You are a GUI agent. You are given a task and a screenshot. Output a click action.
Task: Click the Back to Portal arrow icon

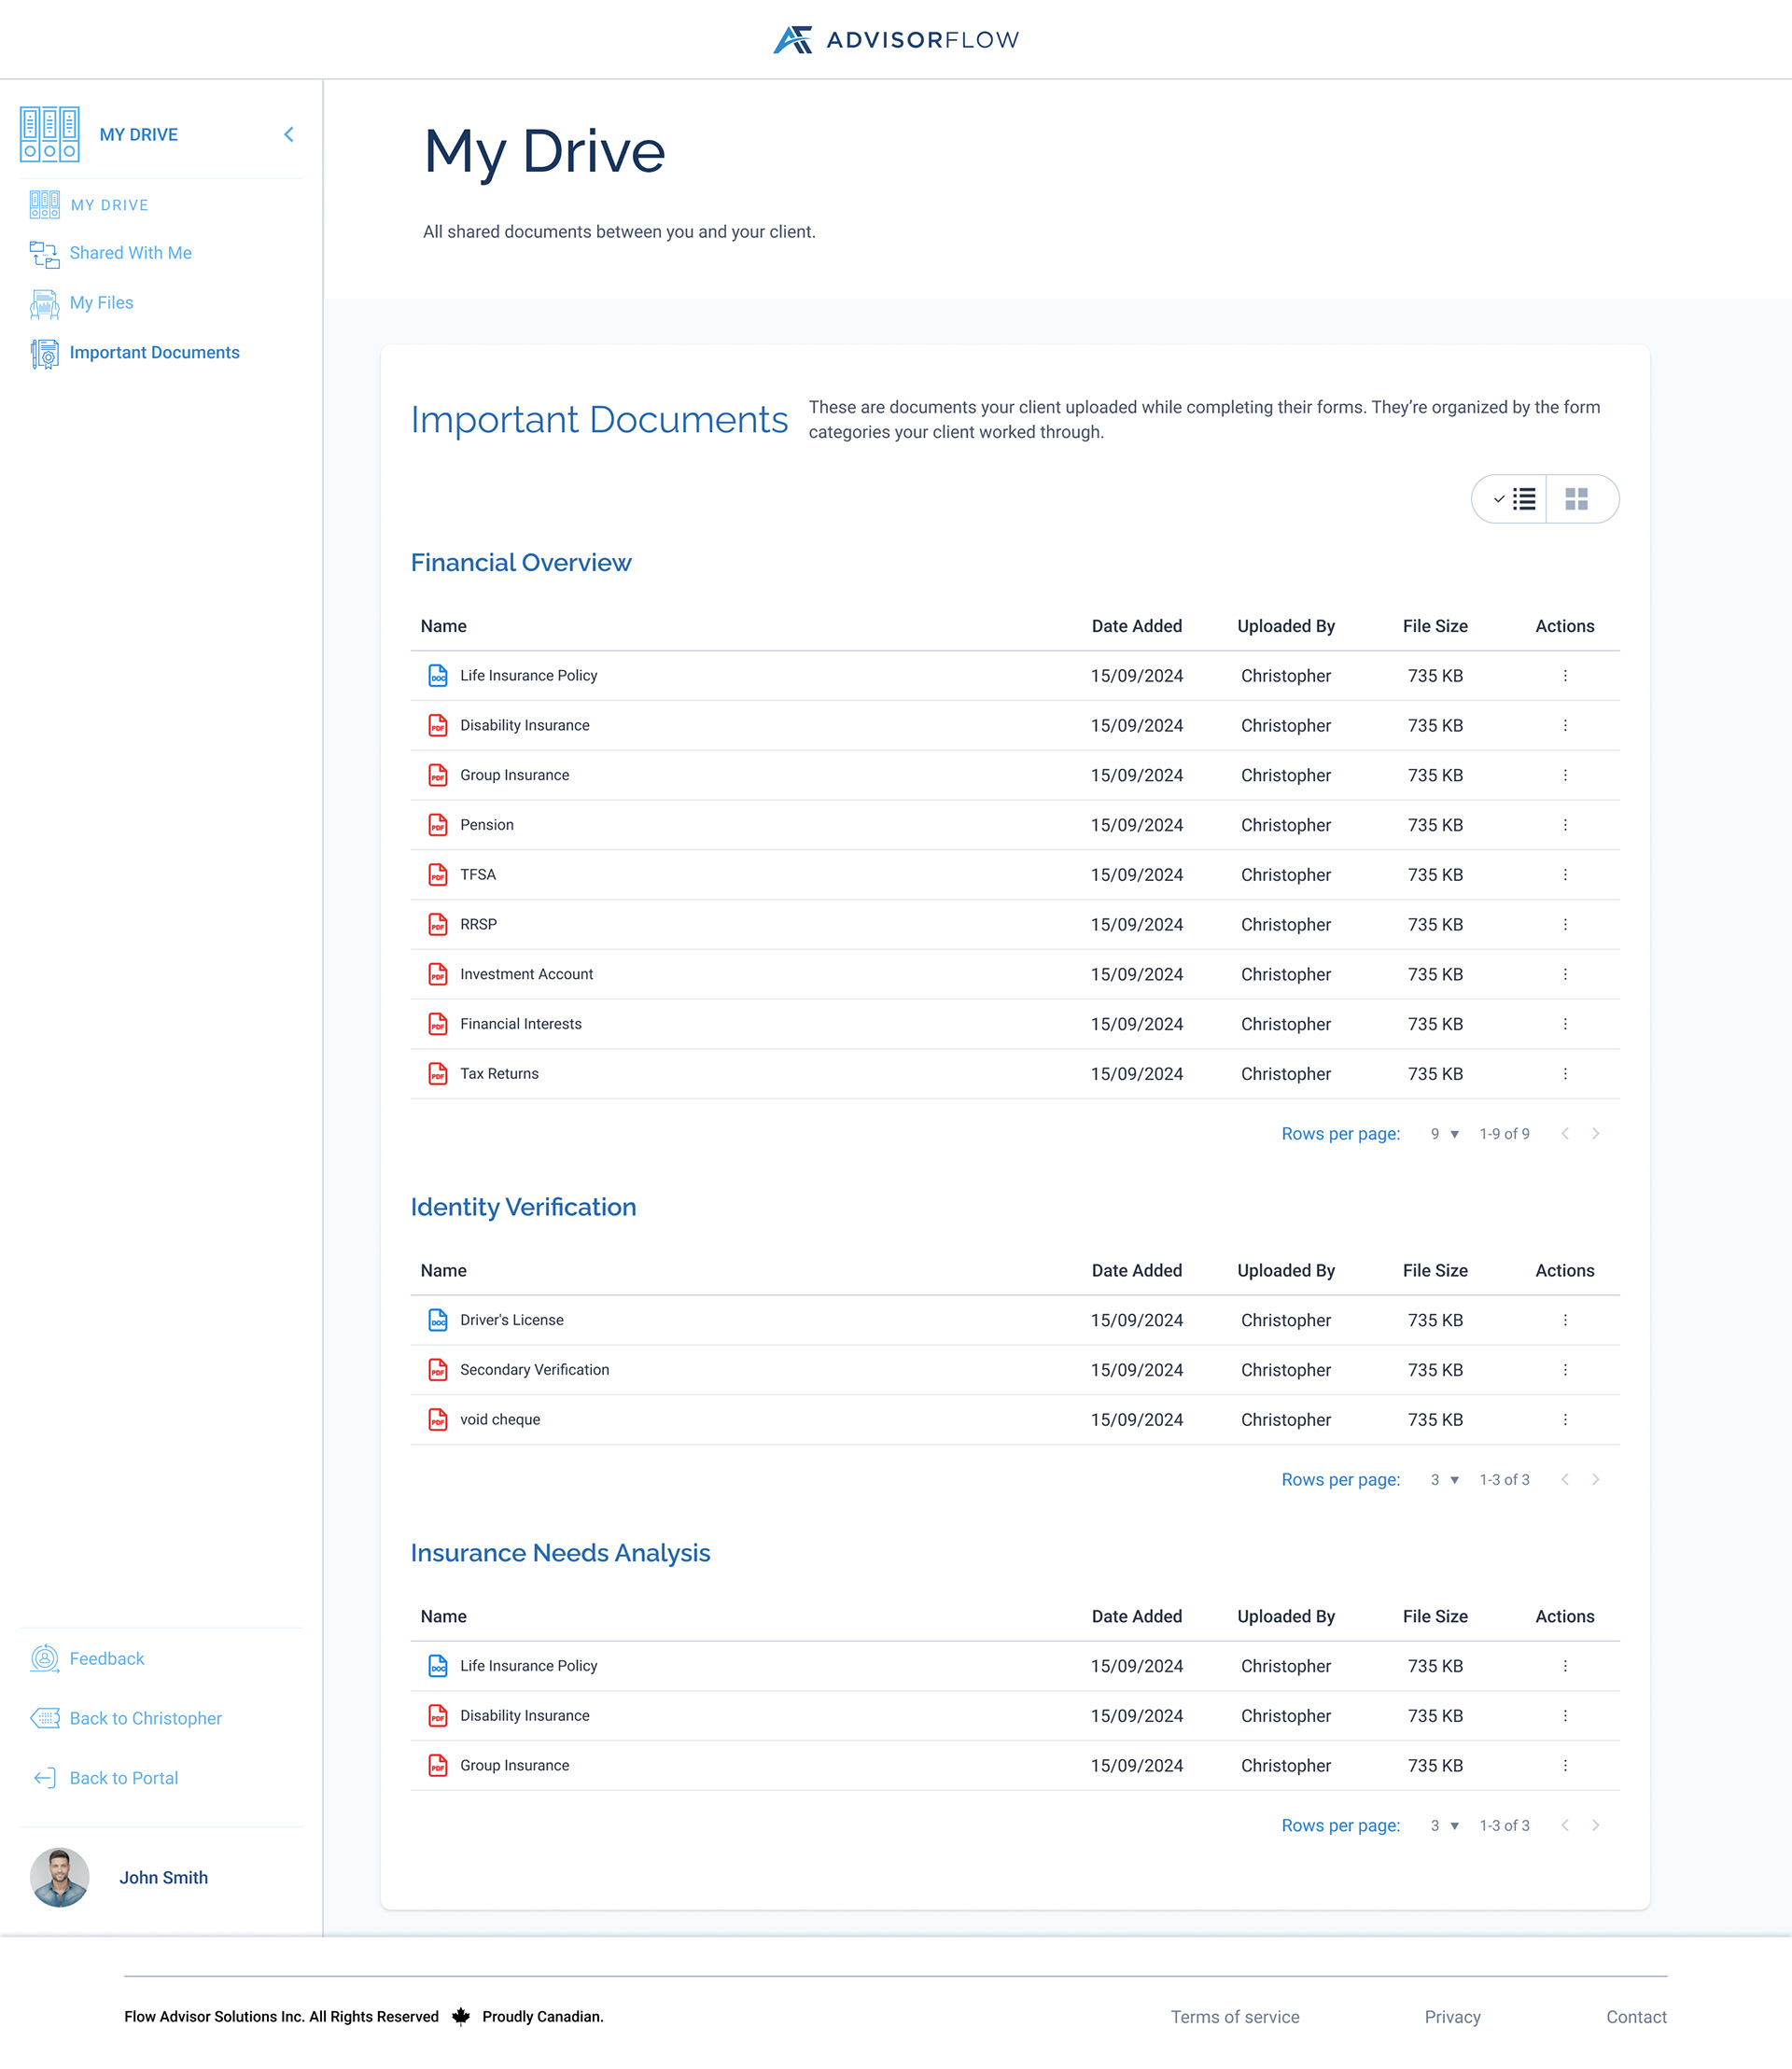[44, 1778]
